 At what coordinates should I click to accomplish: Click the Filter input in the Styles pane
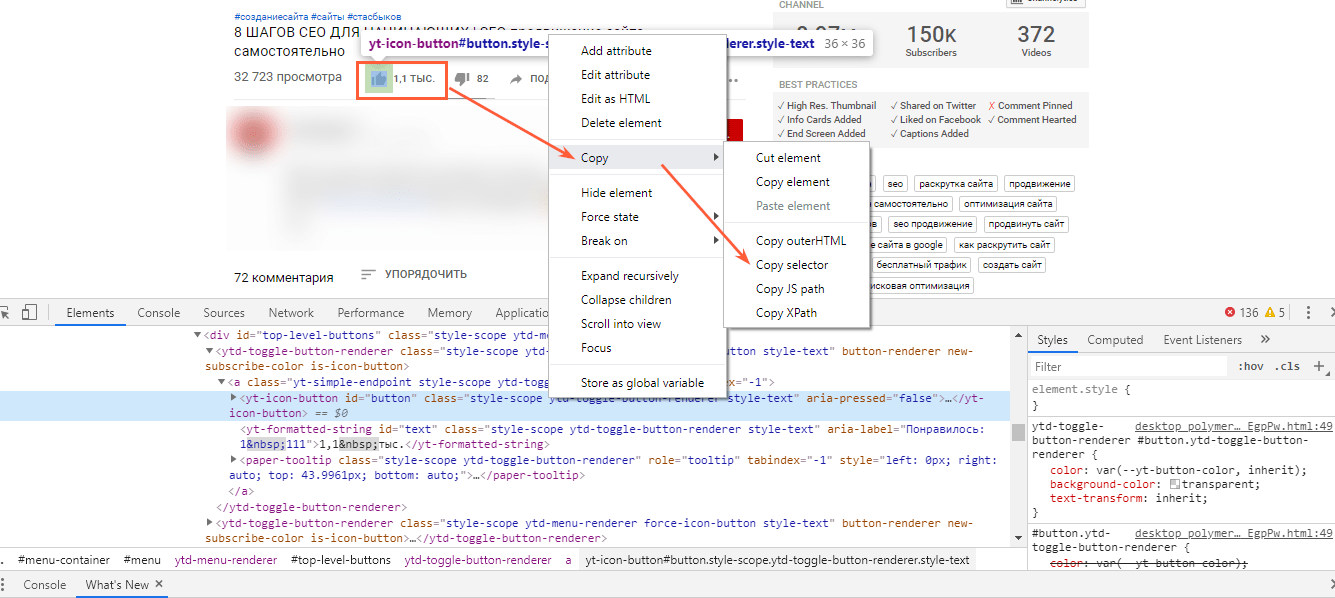point(1128,367)
